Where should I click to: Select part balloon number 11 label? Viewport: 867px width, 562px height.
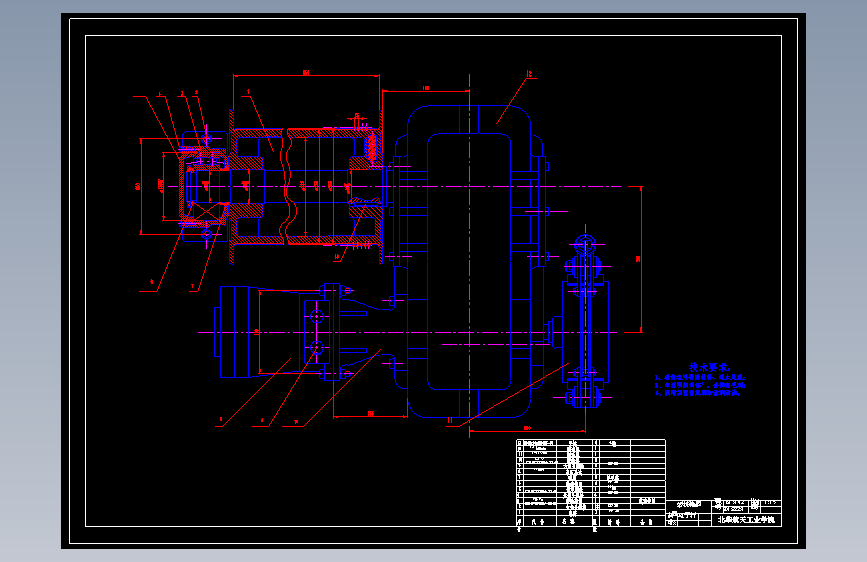pyautogui.click(x=450, y=421)
